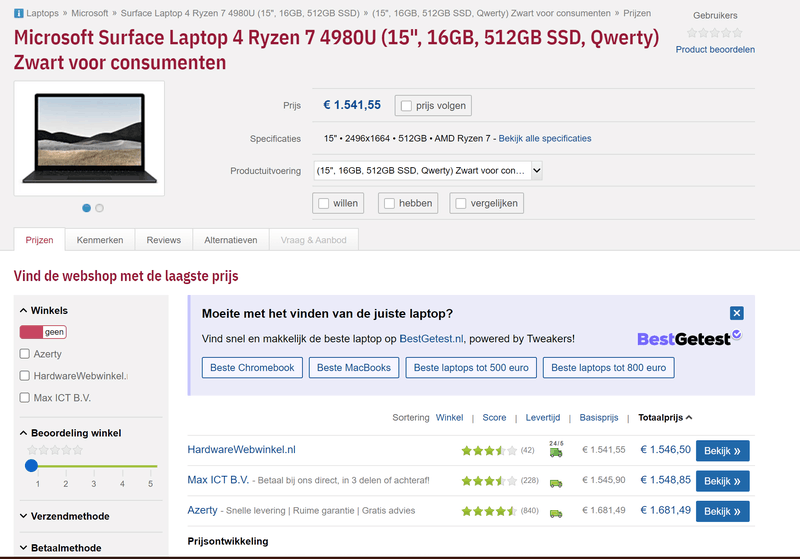Click the shop rating slider handle
The image size is (800, 559).
[31, 465]
